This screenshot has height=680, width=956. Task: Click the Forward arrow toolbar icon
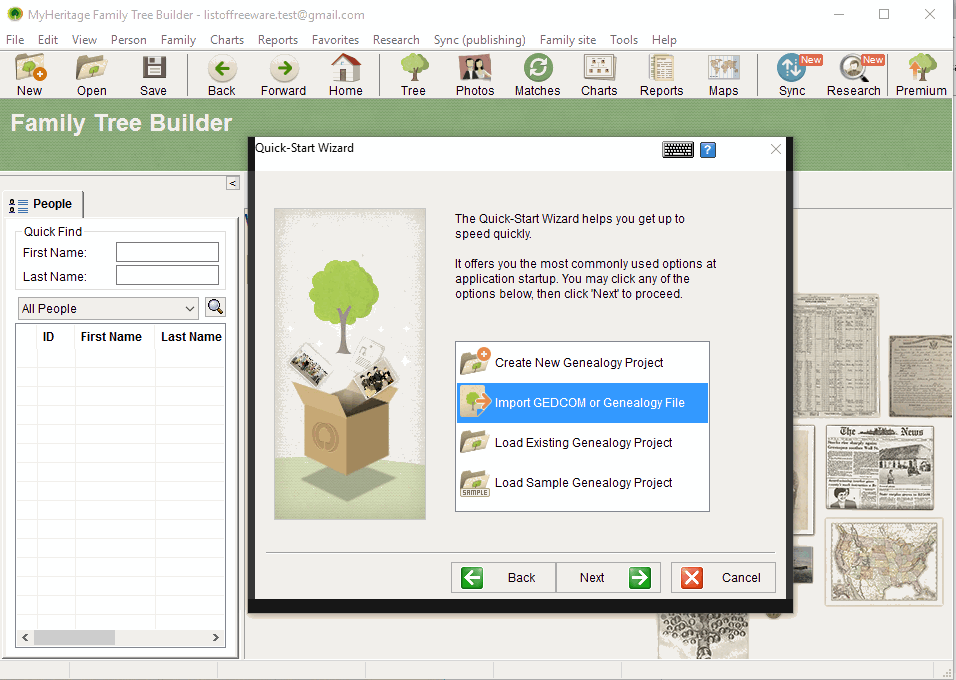tap(284, 74)
